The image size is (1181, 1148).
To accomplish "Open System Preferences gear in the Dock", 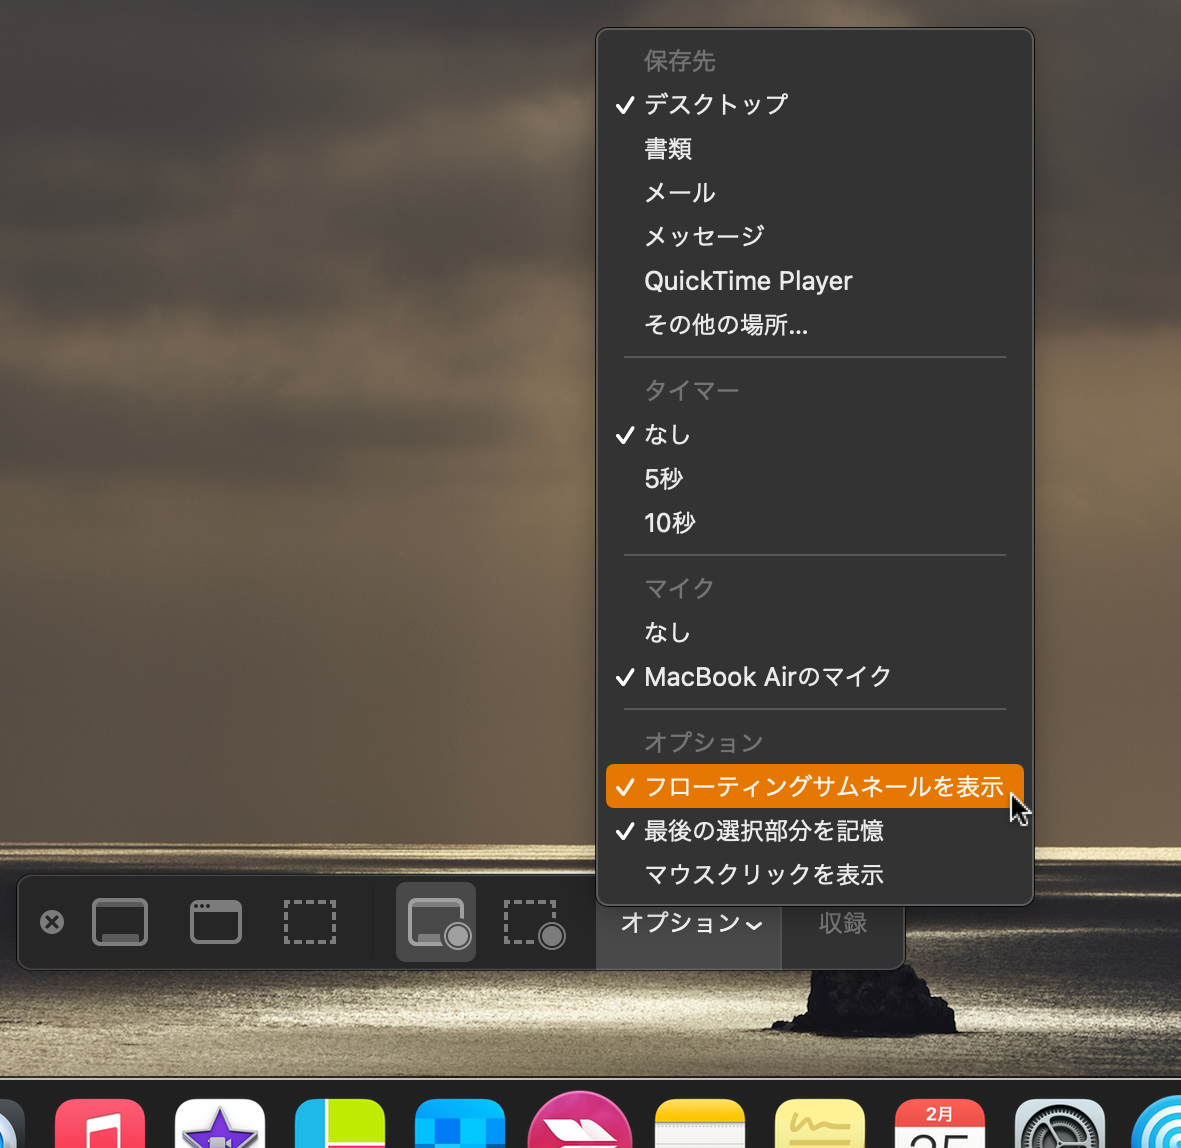I will [1059, 1124].
